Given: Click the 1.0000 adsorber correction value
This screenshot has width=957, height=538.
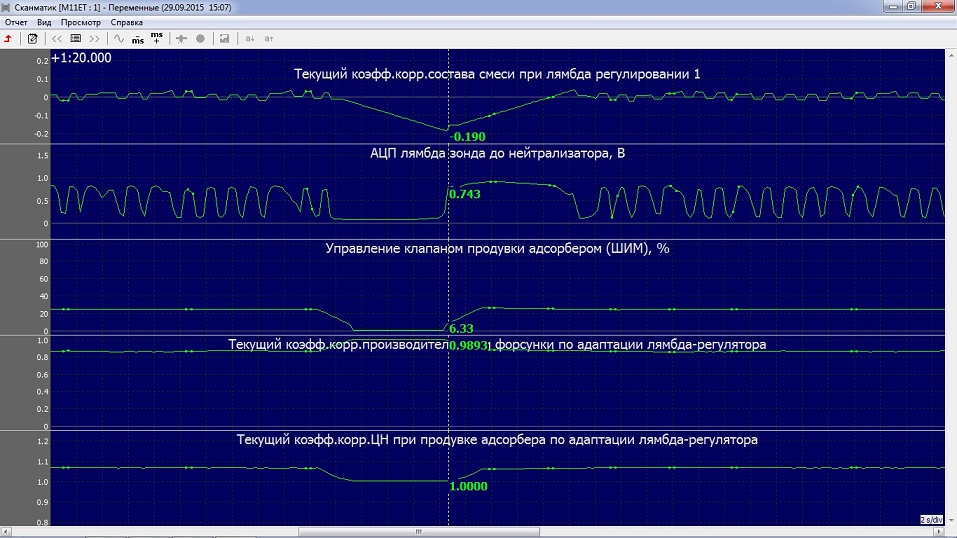Looking at the screenshot, I should click(x=468, y=487).
